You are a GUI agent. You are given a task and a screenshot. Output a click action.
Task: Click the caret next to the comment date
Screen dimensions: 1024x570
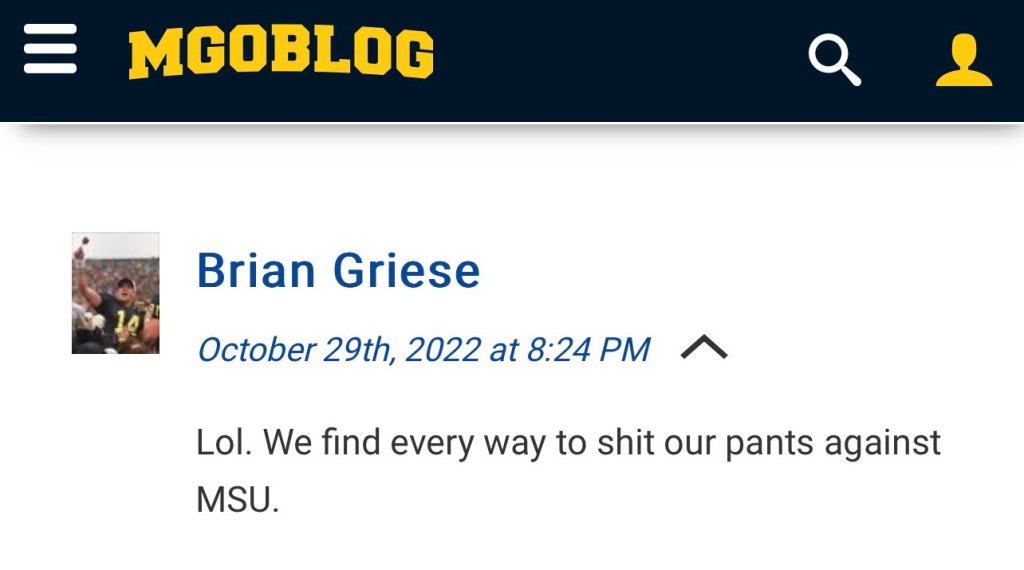[703, 348]
